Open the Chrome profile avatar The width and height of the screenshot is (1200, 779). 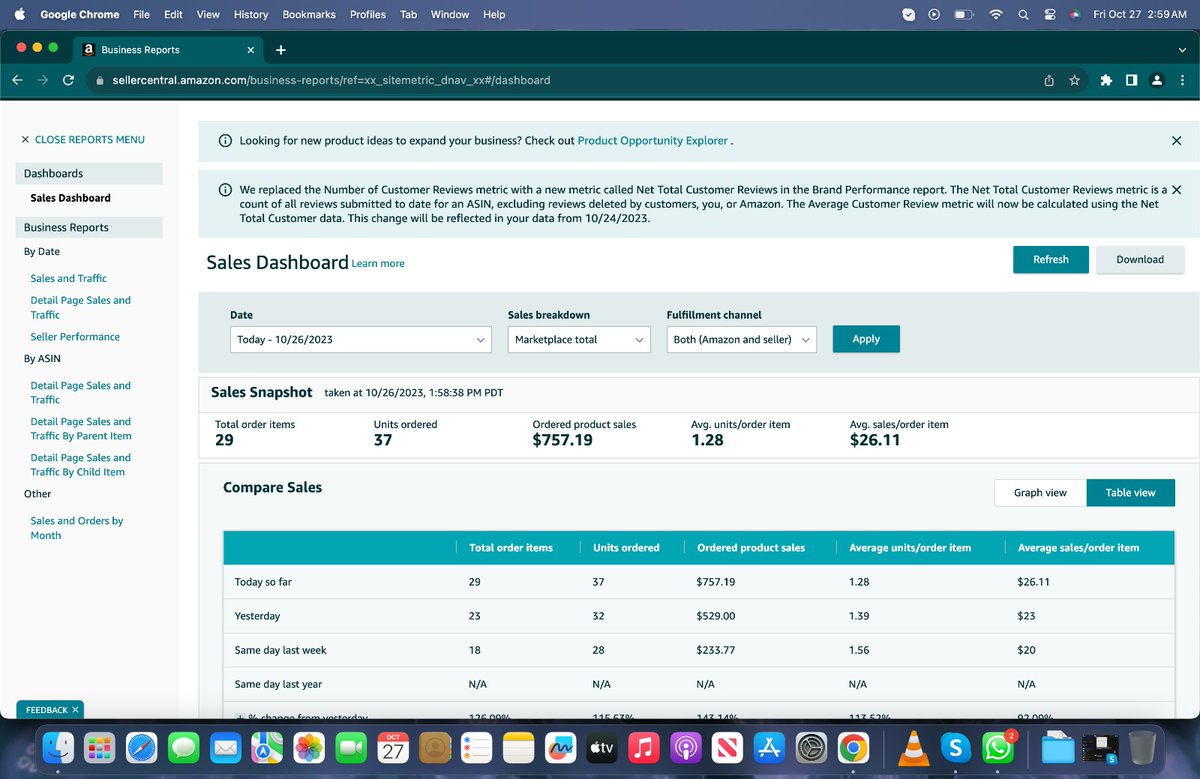tap(1156, 80)
